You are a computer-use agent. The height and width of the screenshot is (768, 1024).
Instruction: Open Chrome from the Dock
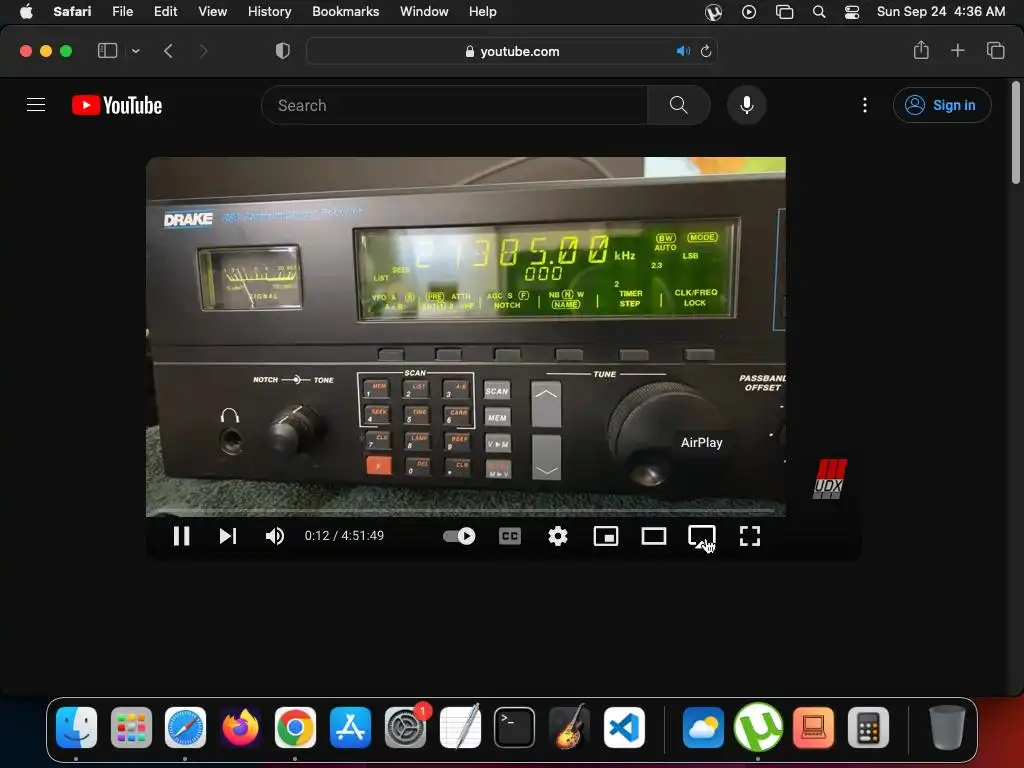coord(295,727)
